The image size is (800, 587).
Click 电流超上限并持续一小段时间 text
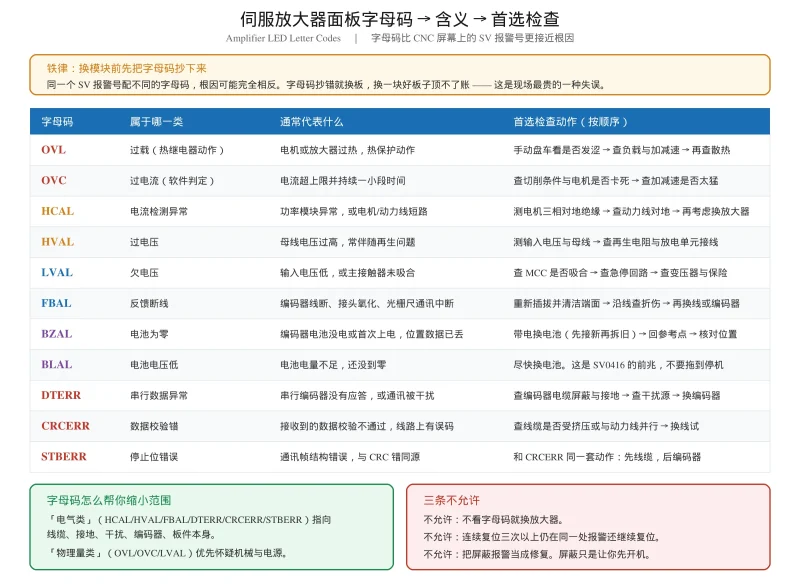click(x=343, y=181)
